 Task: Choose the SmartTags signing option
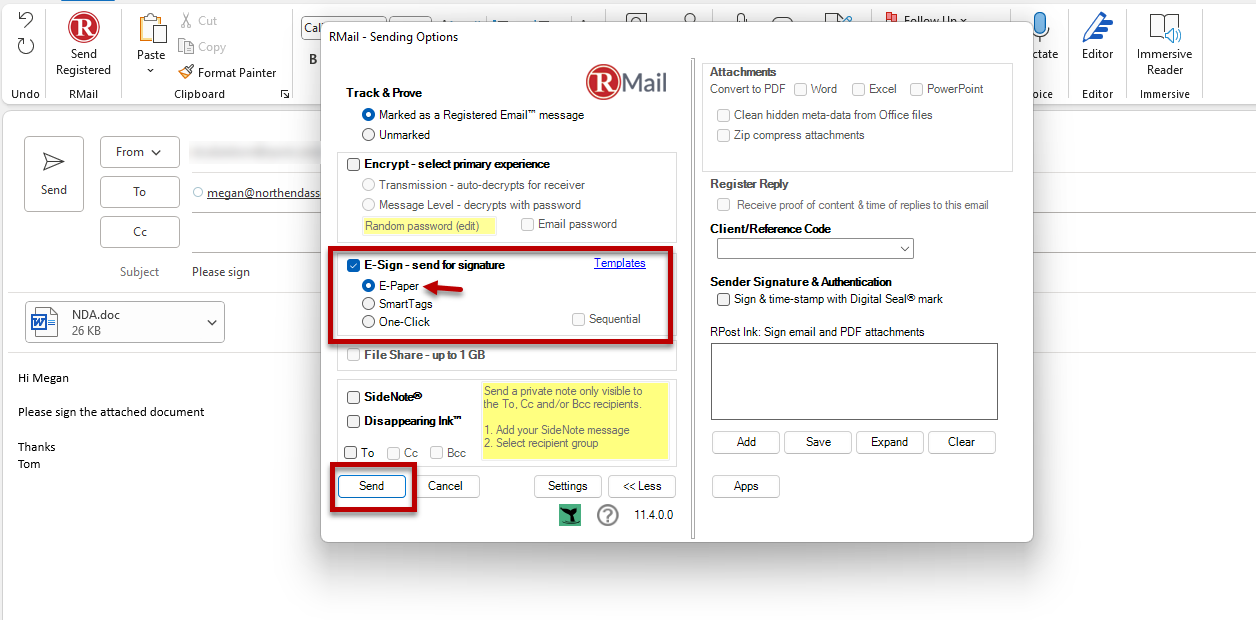tap(369, 304)
